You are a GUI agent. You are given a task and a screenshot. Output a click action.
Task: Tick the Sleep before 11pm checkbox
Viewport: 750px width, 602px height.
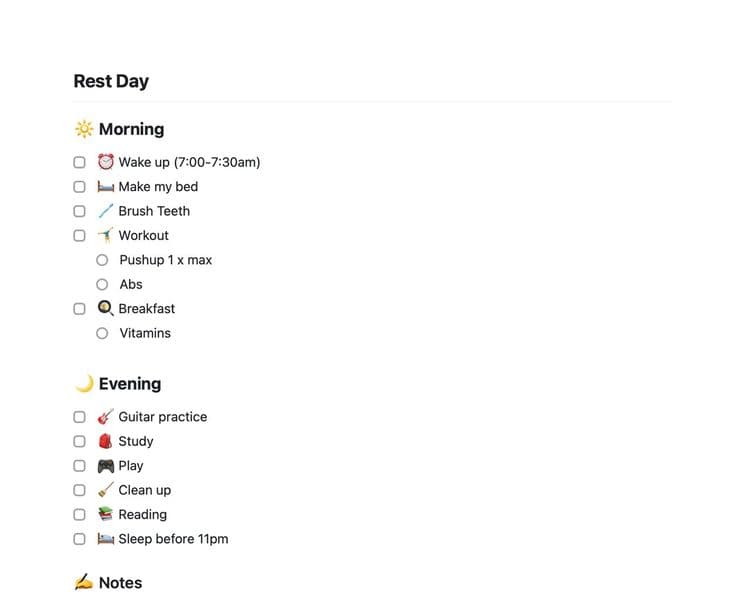[x=79, y=539]
